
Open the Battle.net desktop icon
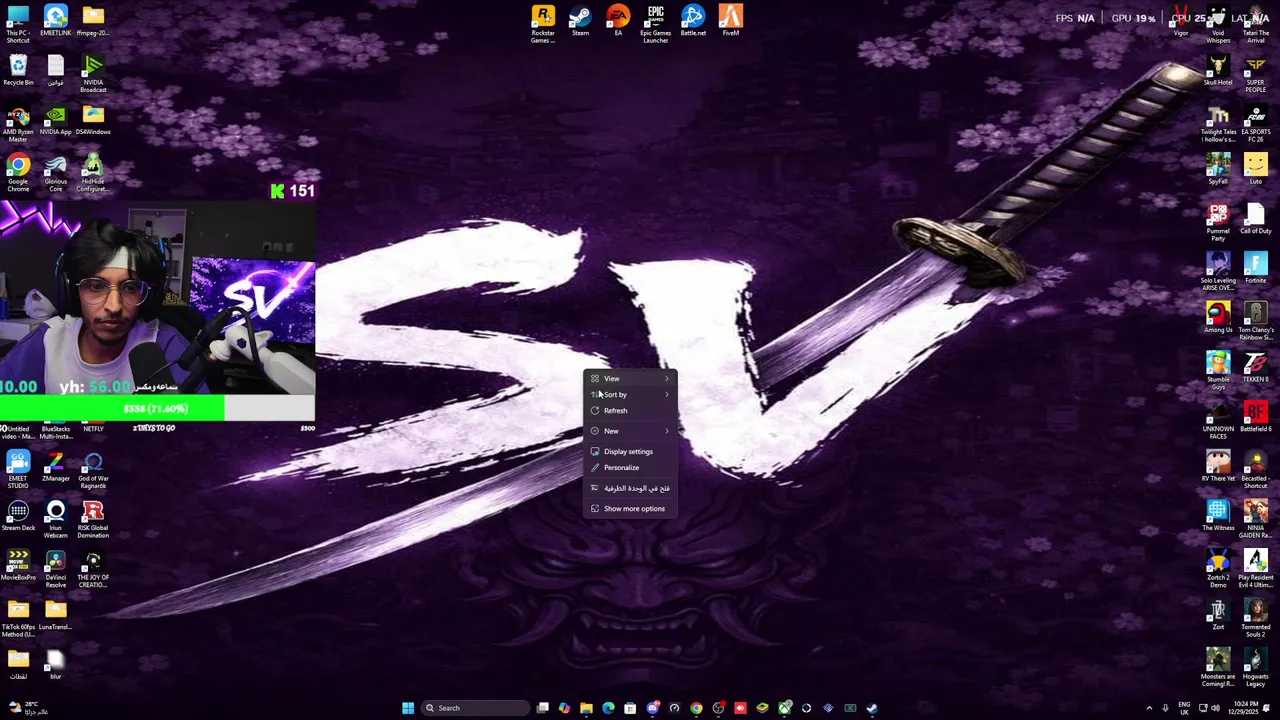pyautogui.click(x=693, y=21)
